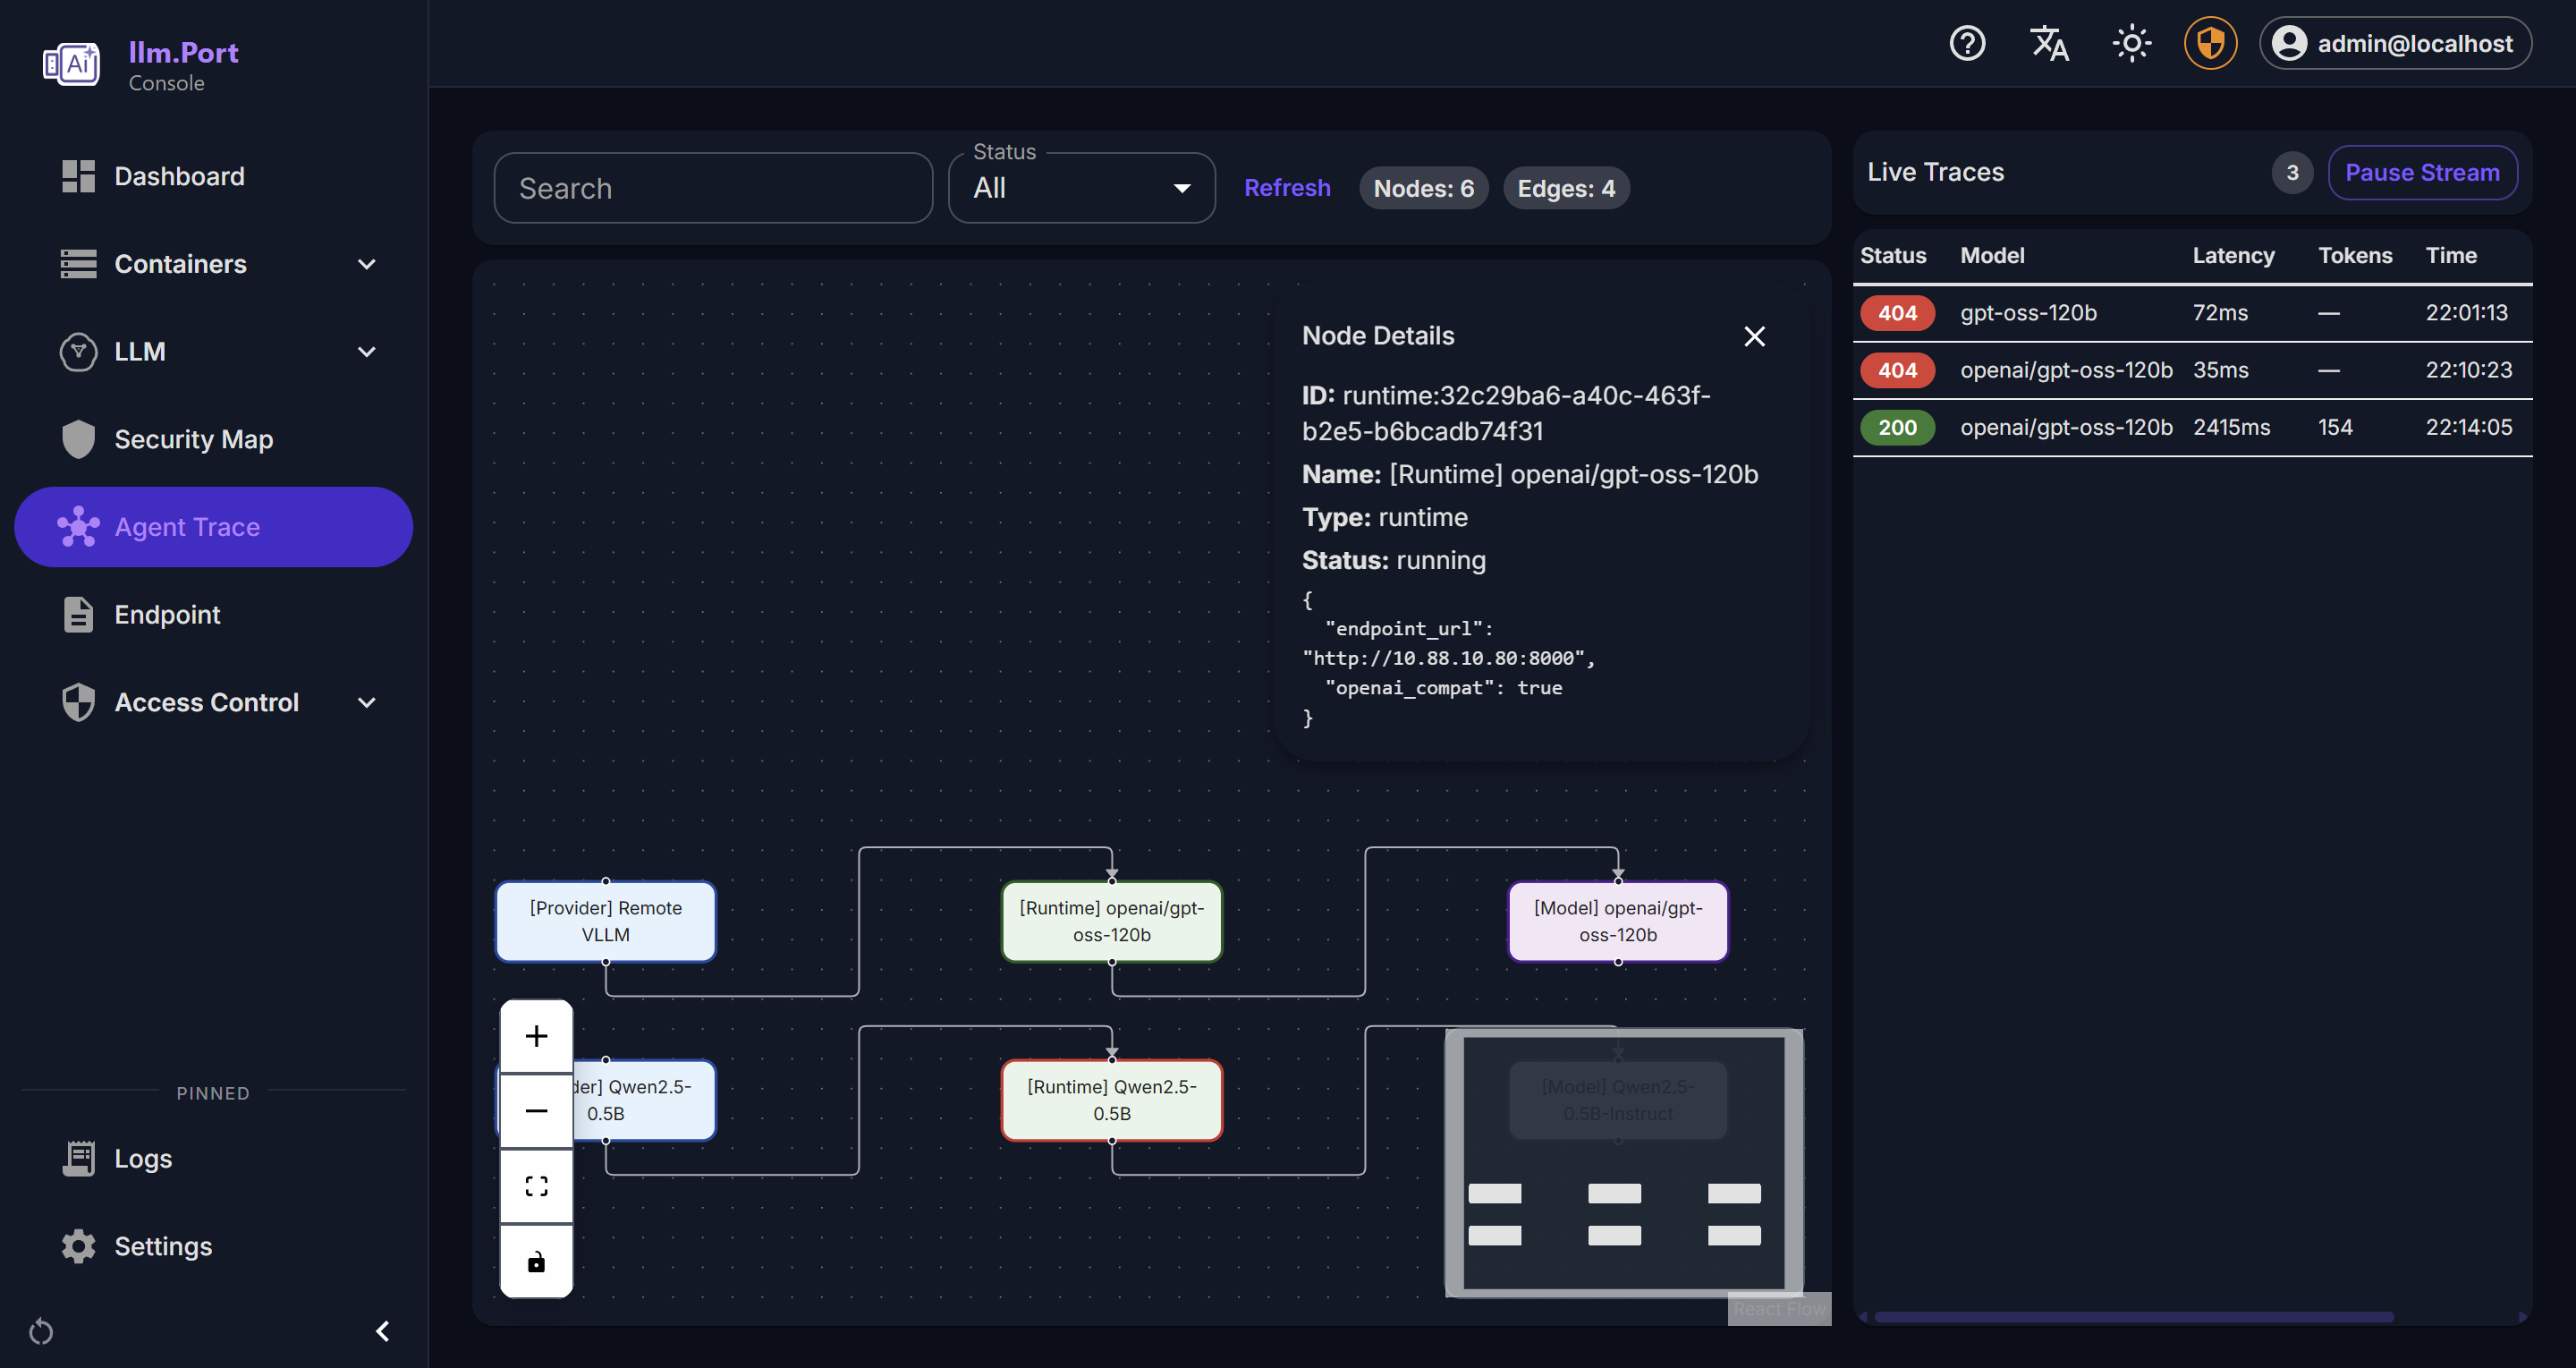Select the 404 trace at 22:10:23

pyautogui.click(x=2192, y=370)
